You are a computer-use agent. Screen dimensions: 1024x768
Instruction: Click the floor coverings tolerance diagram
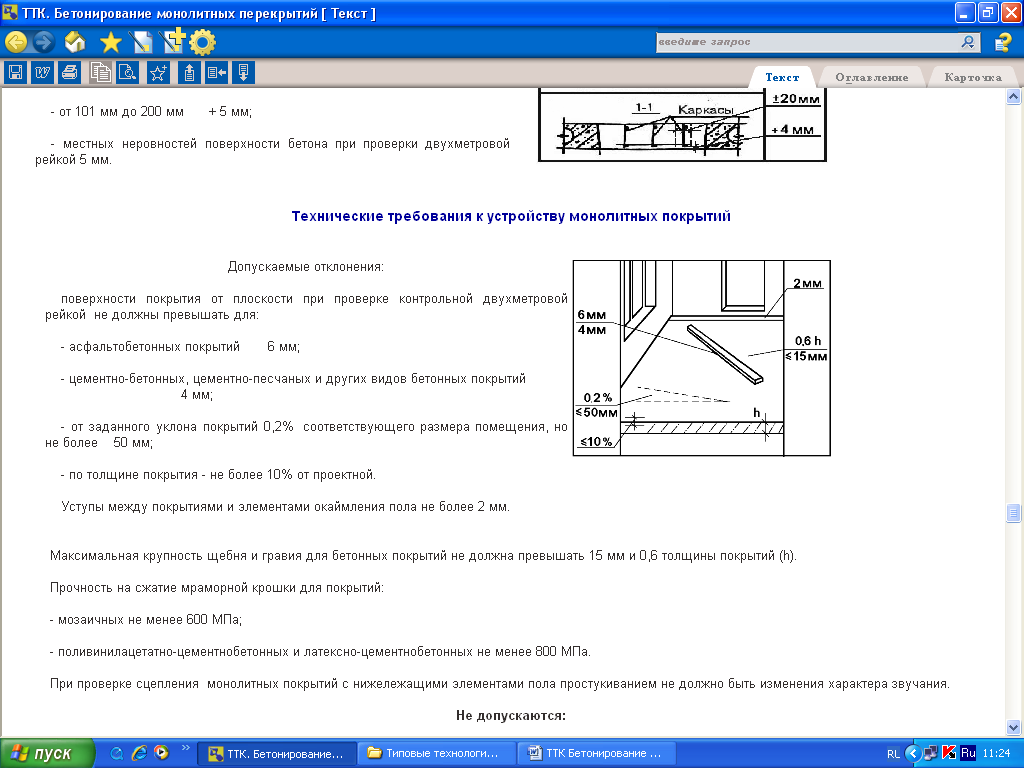coord(701,358)
